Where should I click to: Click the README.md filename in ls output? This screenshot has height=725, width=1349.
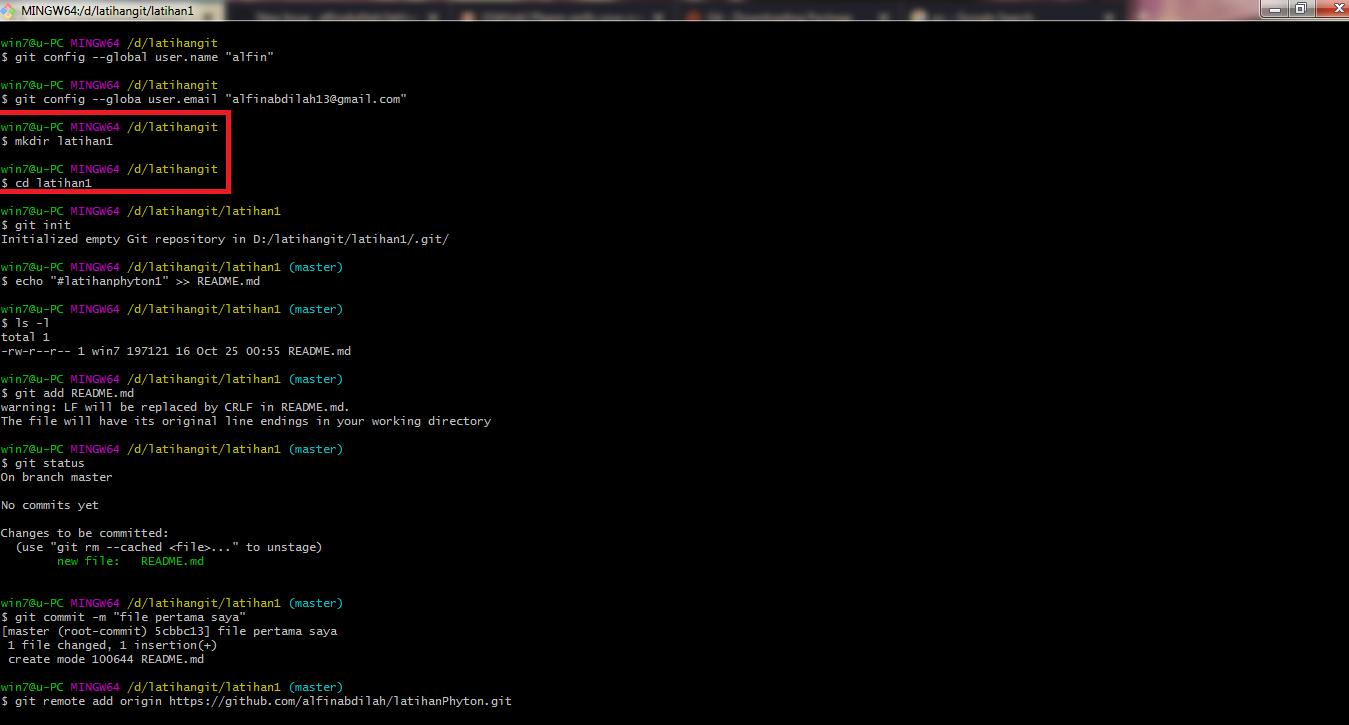coord(319,350)
